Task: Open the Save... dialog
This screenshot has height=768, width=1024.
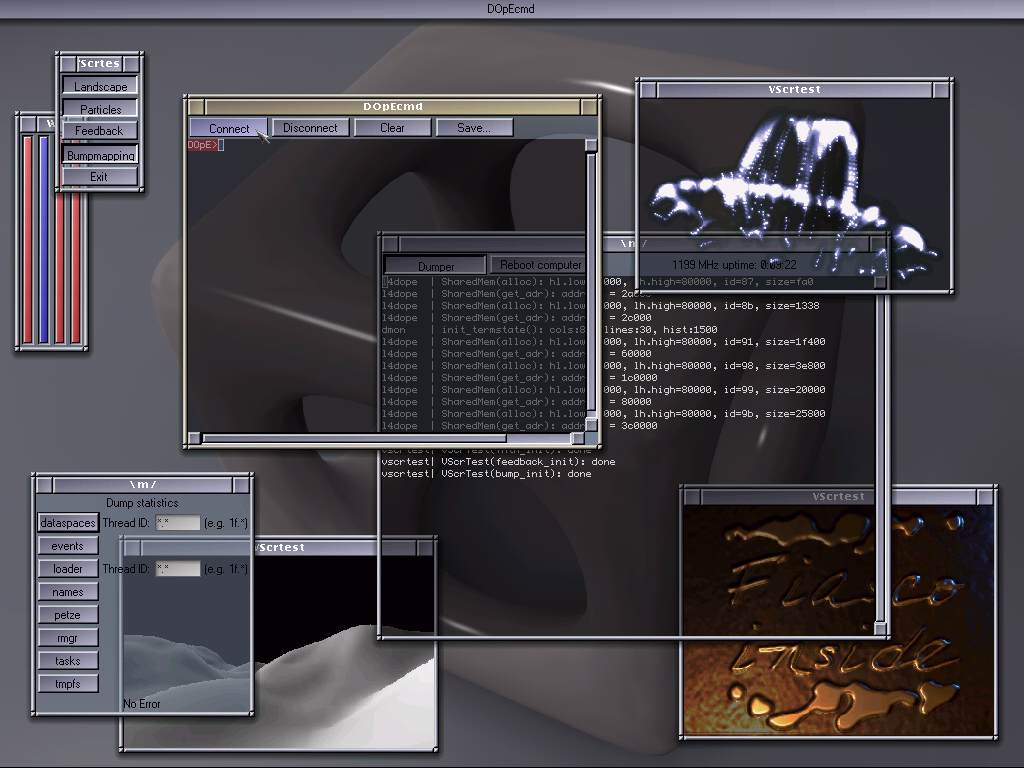Action: point(473,128)
